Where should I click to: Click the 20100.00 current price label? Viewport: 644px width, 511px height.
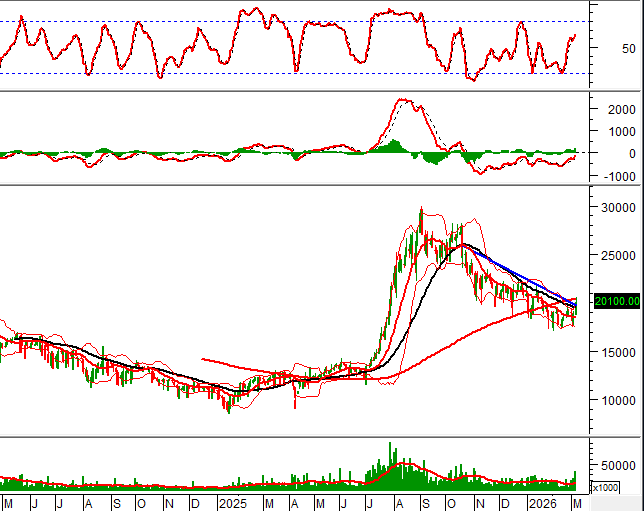coord(617,301)
